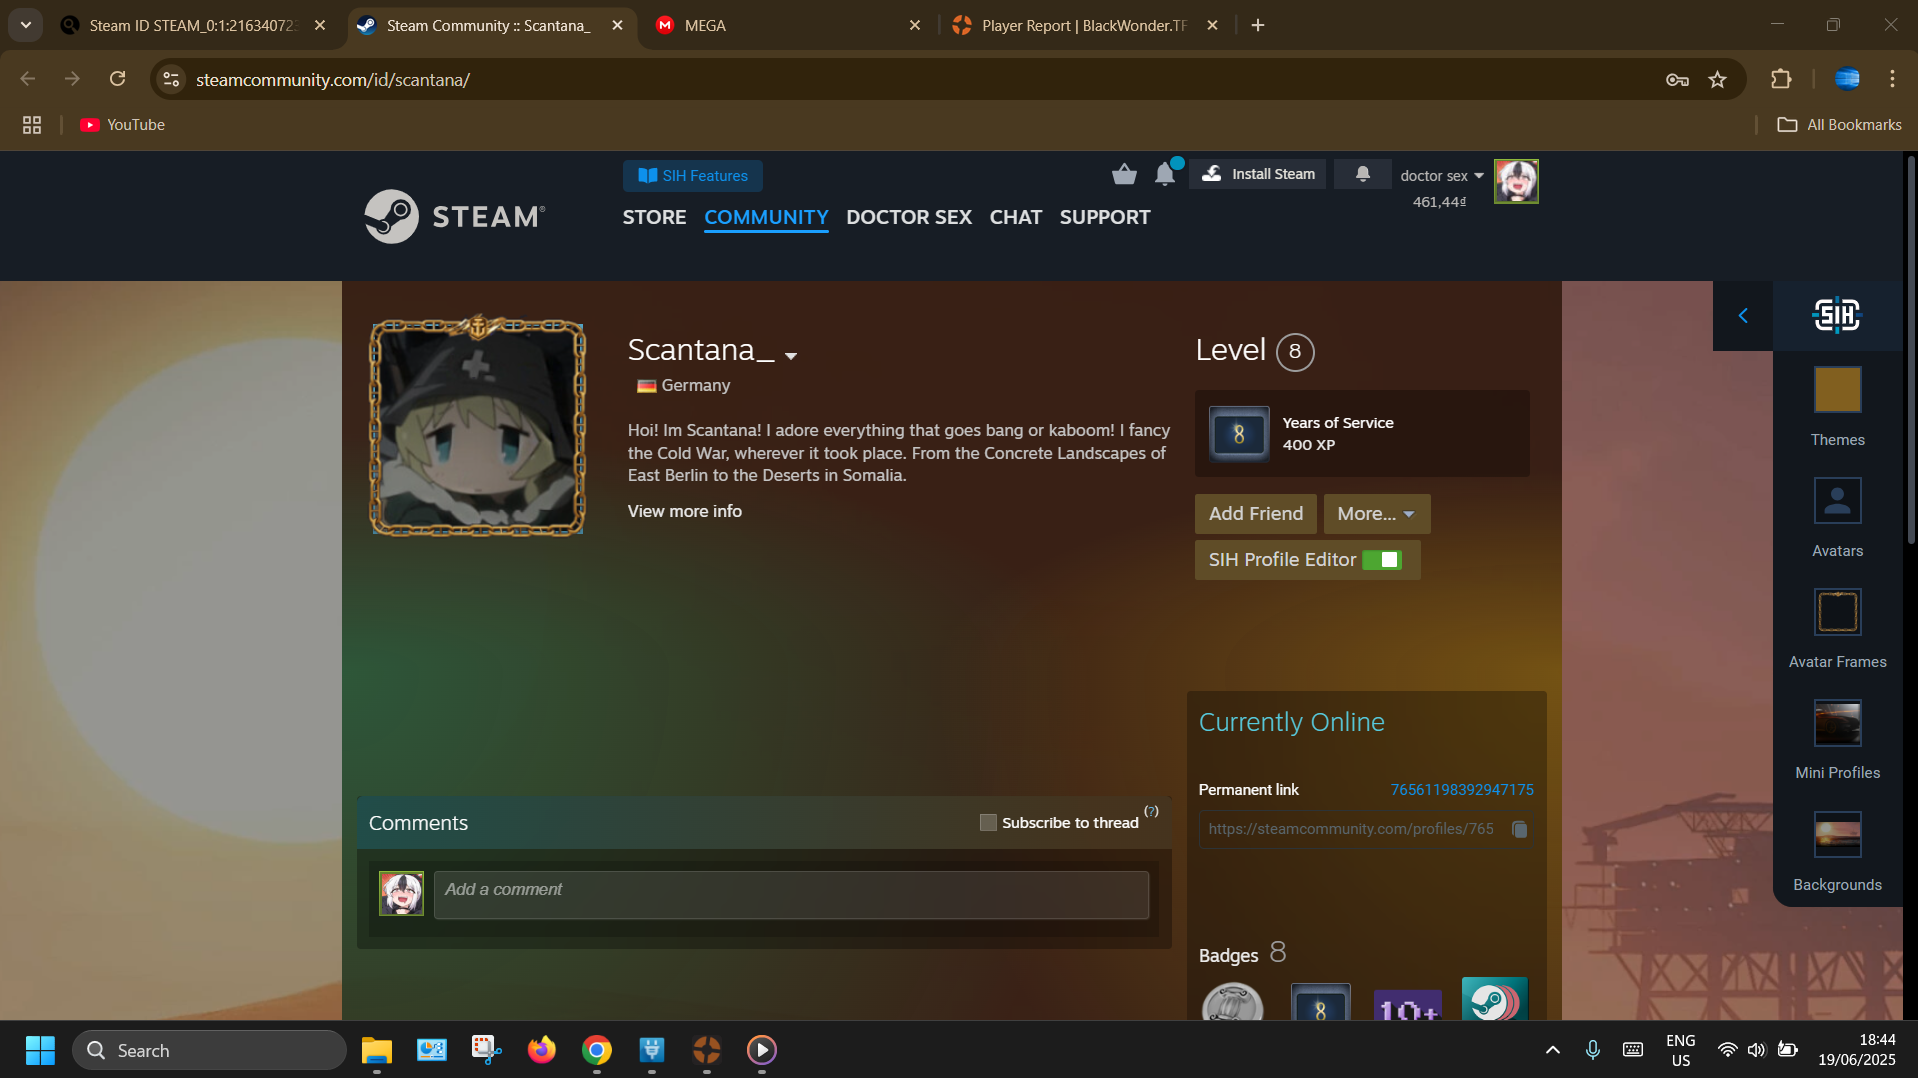Expand the doctor sex account dropdown
The image size is (1918, 1078).
pos(1441,176)
